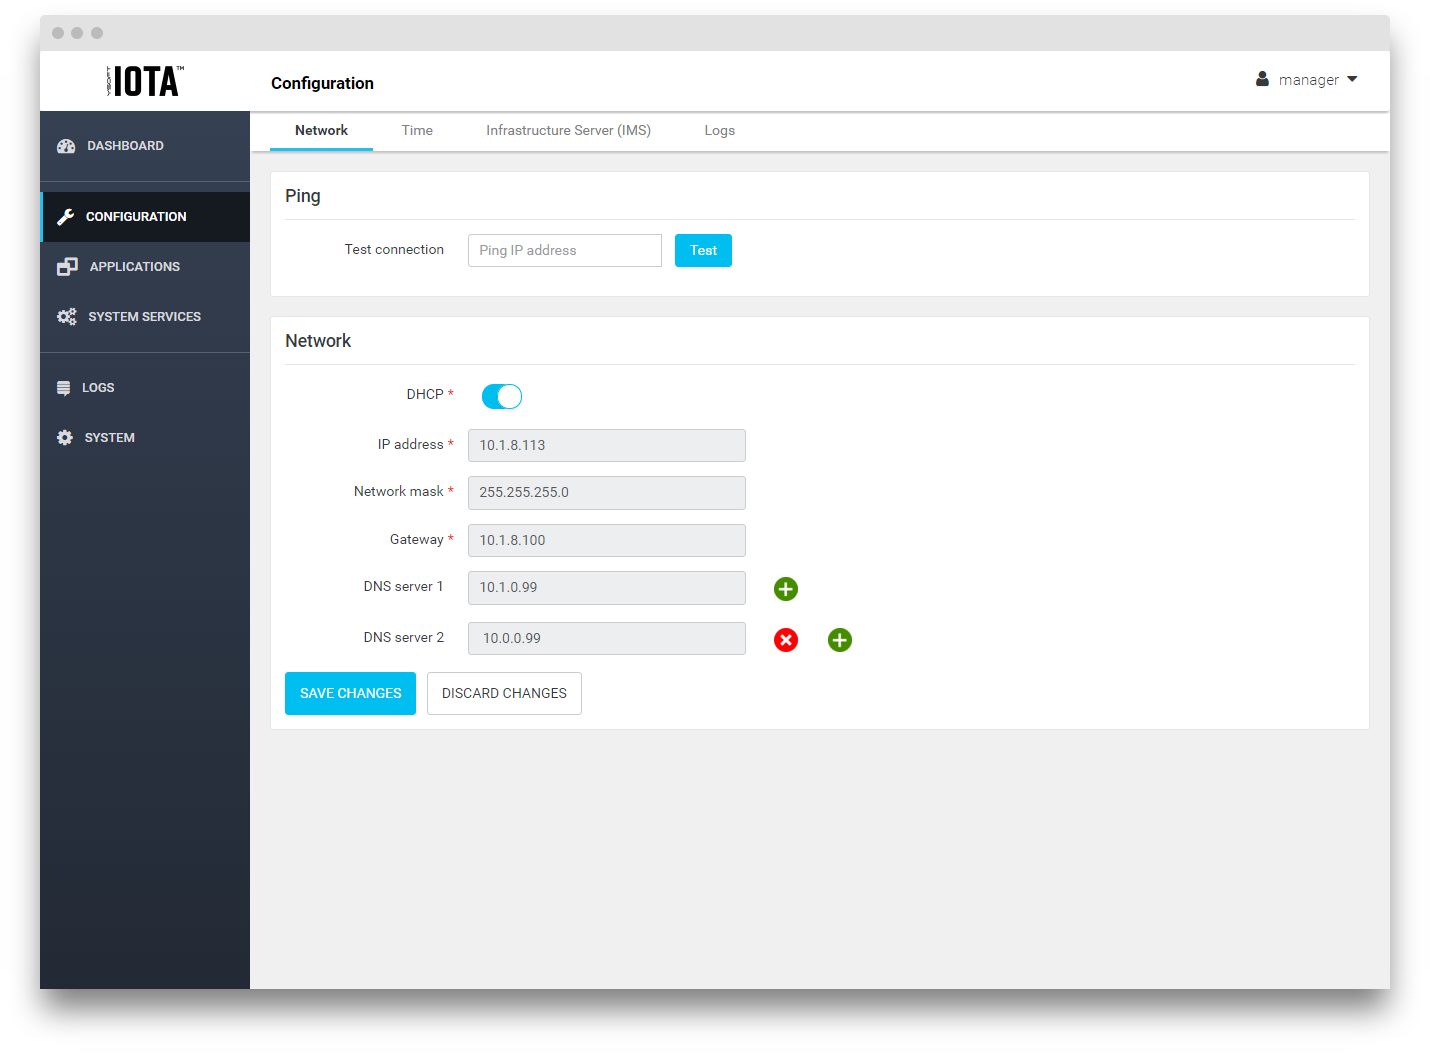The width and height of the screenshot is (1430, 1059).
Task: Open Applications via its windows icon
Action: pyautogui.click(x=67, y=267)
